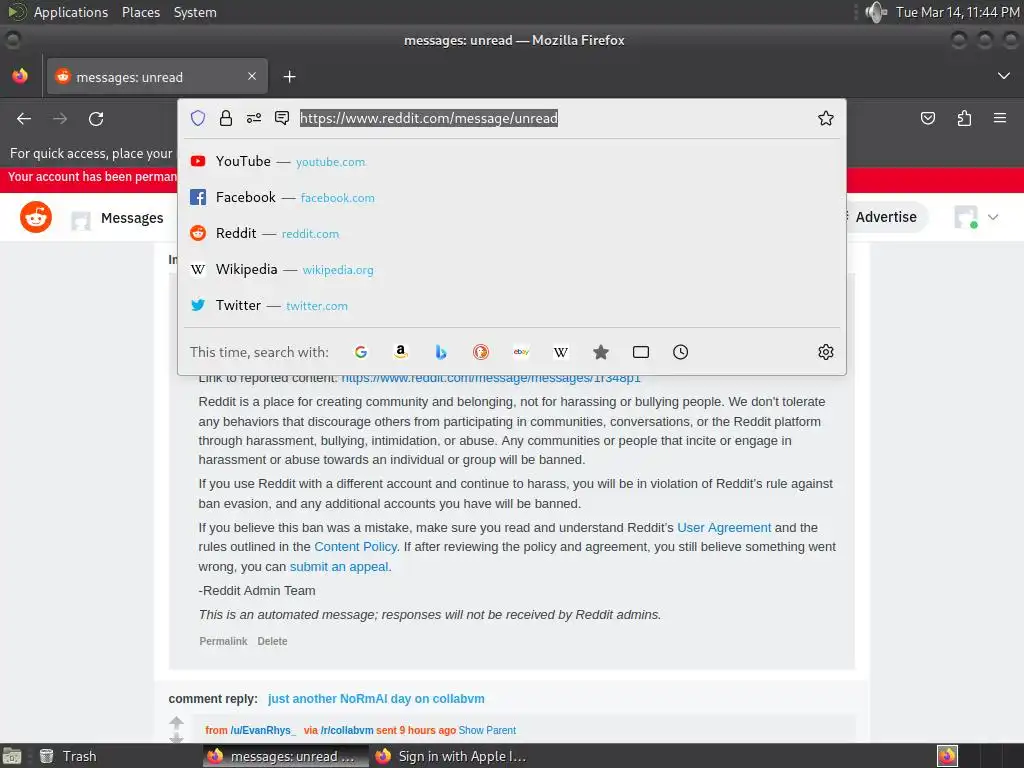
Task: Close the messages: unread tab
Action: [x=252, y=76]
